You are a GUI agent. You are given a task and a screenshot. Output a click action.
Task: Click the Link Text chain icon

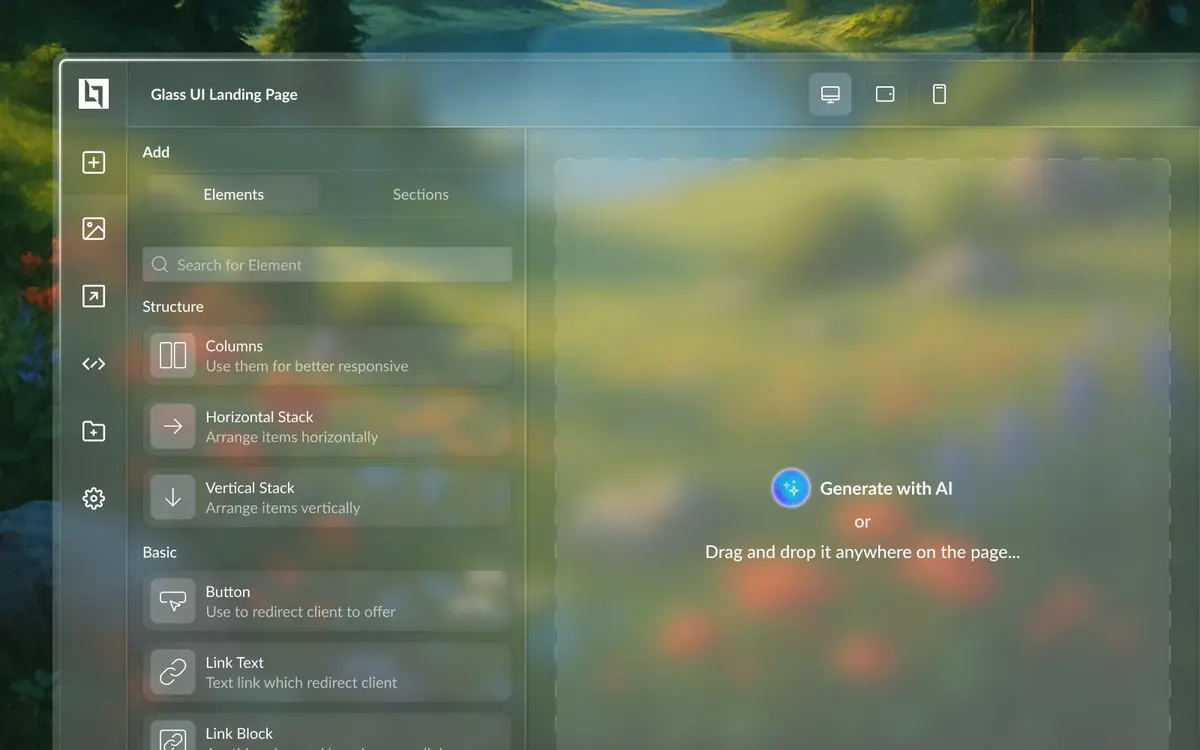[173, 672]
